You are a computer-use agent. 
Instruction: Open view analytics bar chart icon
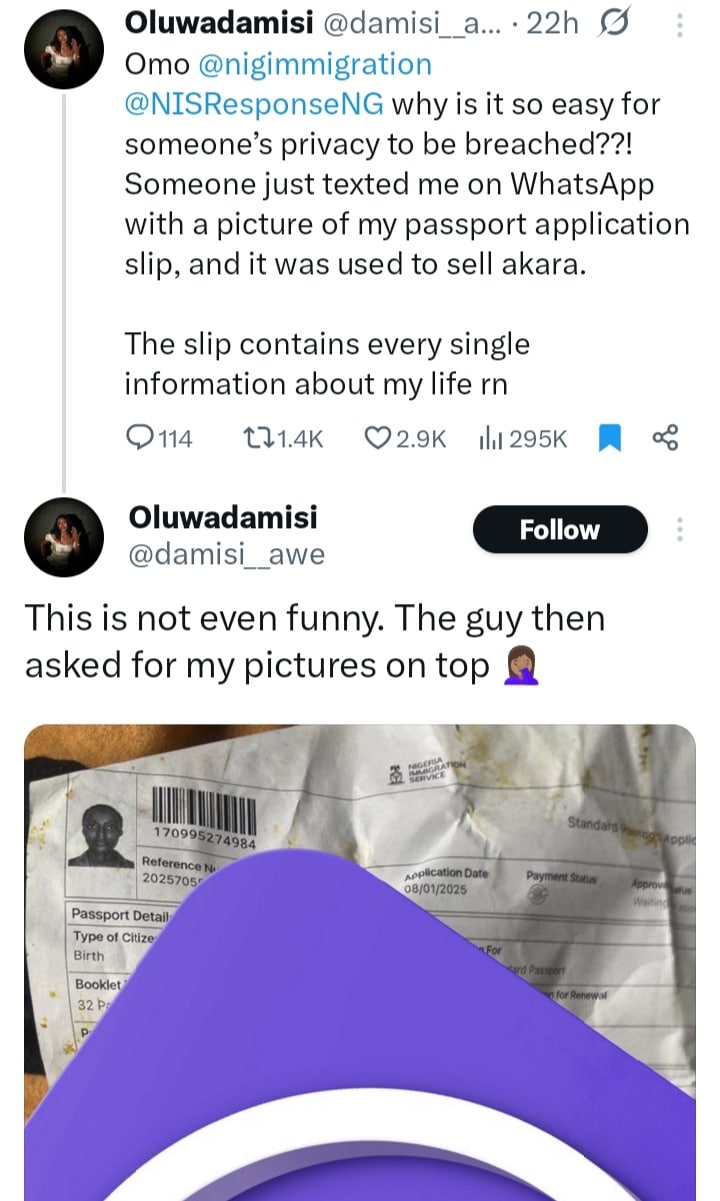490,438
